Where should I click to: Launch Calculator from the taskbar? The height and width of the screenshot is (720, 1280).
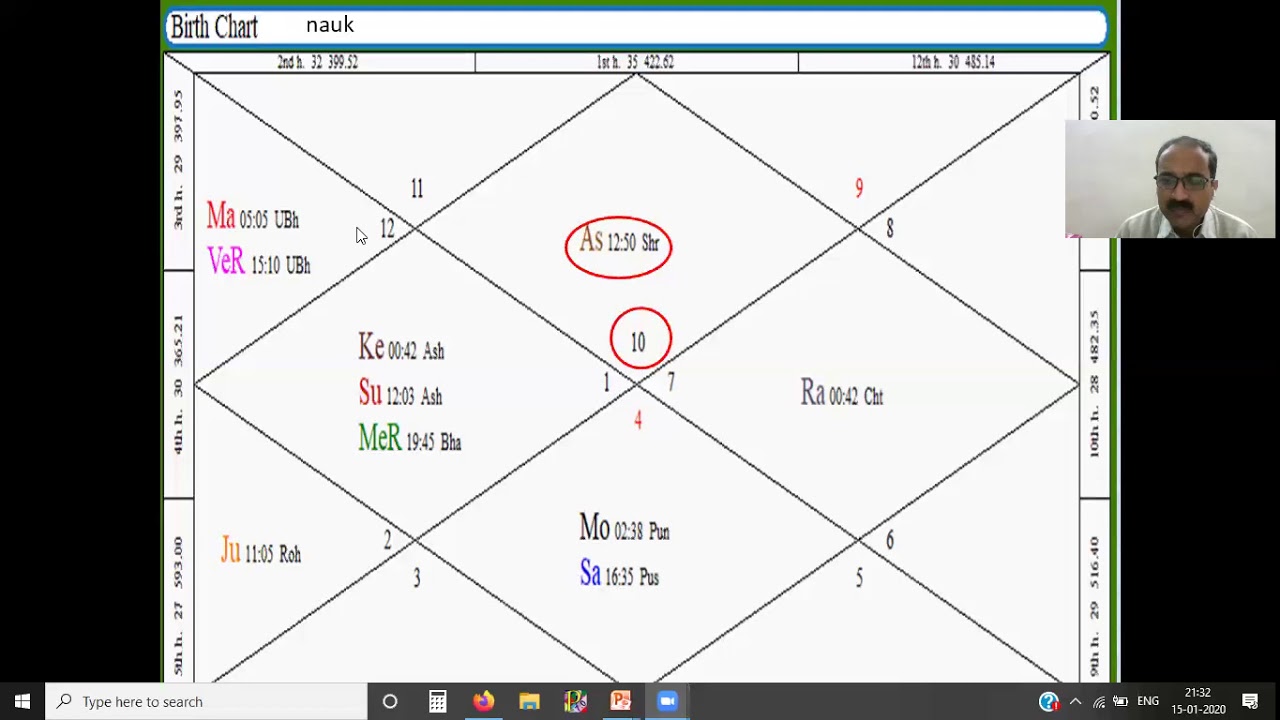[x=437, y=701]
